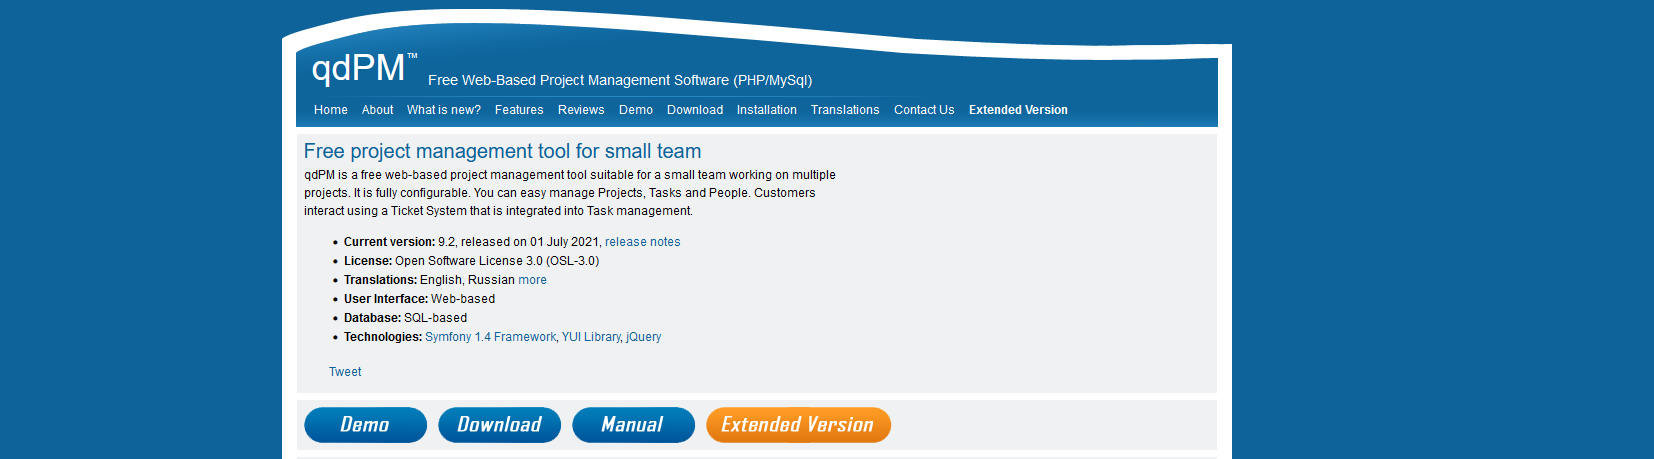Click the License: Open Software License text
Viewport: 1654px width, 459px height.
pyautogui.click(x=471, y=261)
